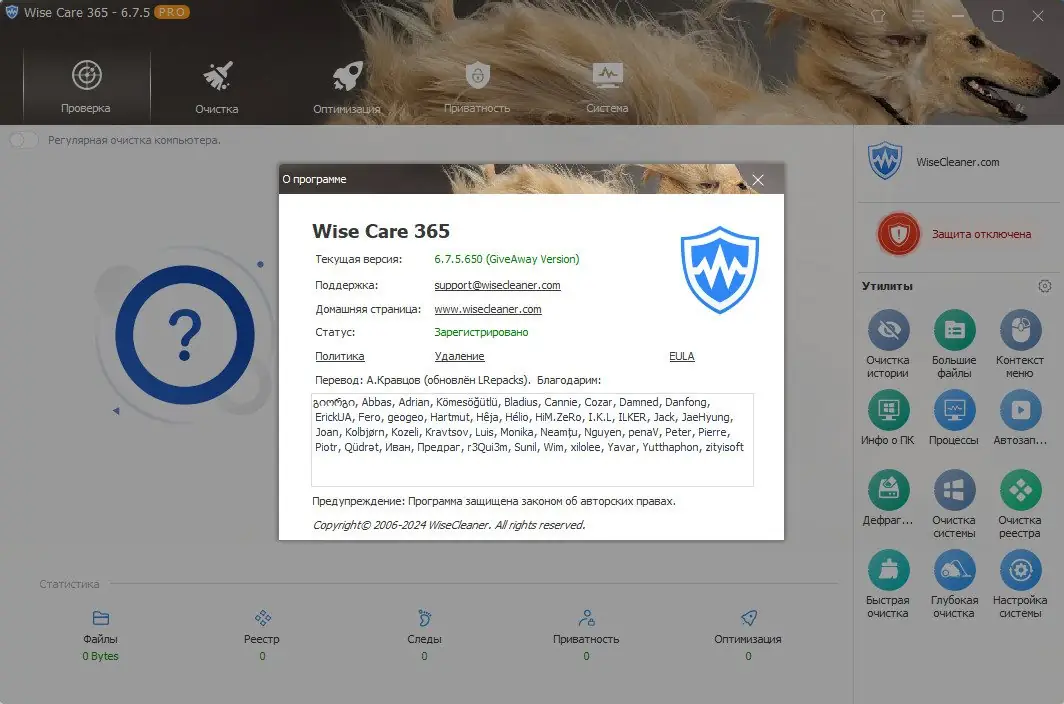Select the Приватность tab
This screenshot has height=704, width=1064.
477,86
